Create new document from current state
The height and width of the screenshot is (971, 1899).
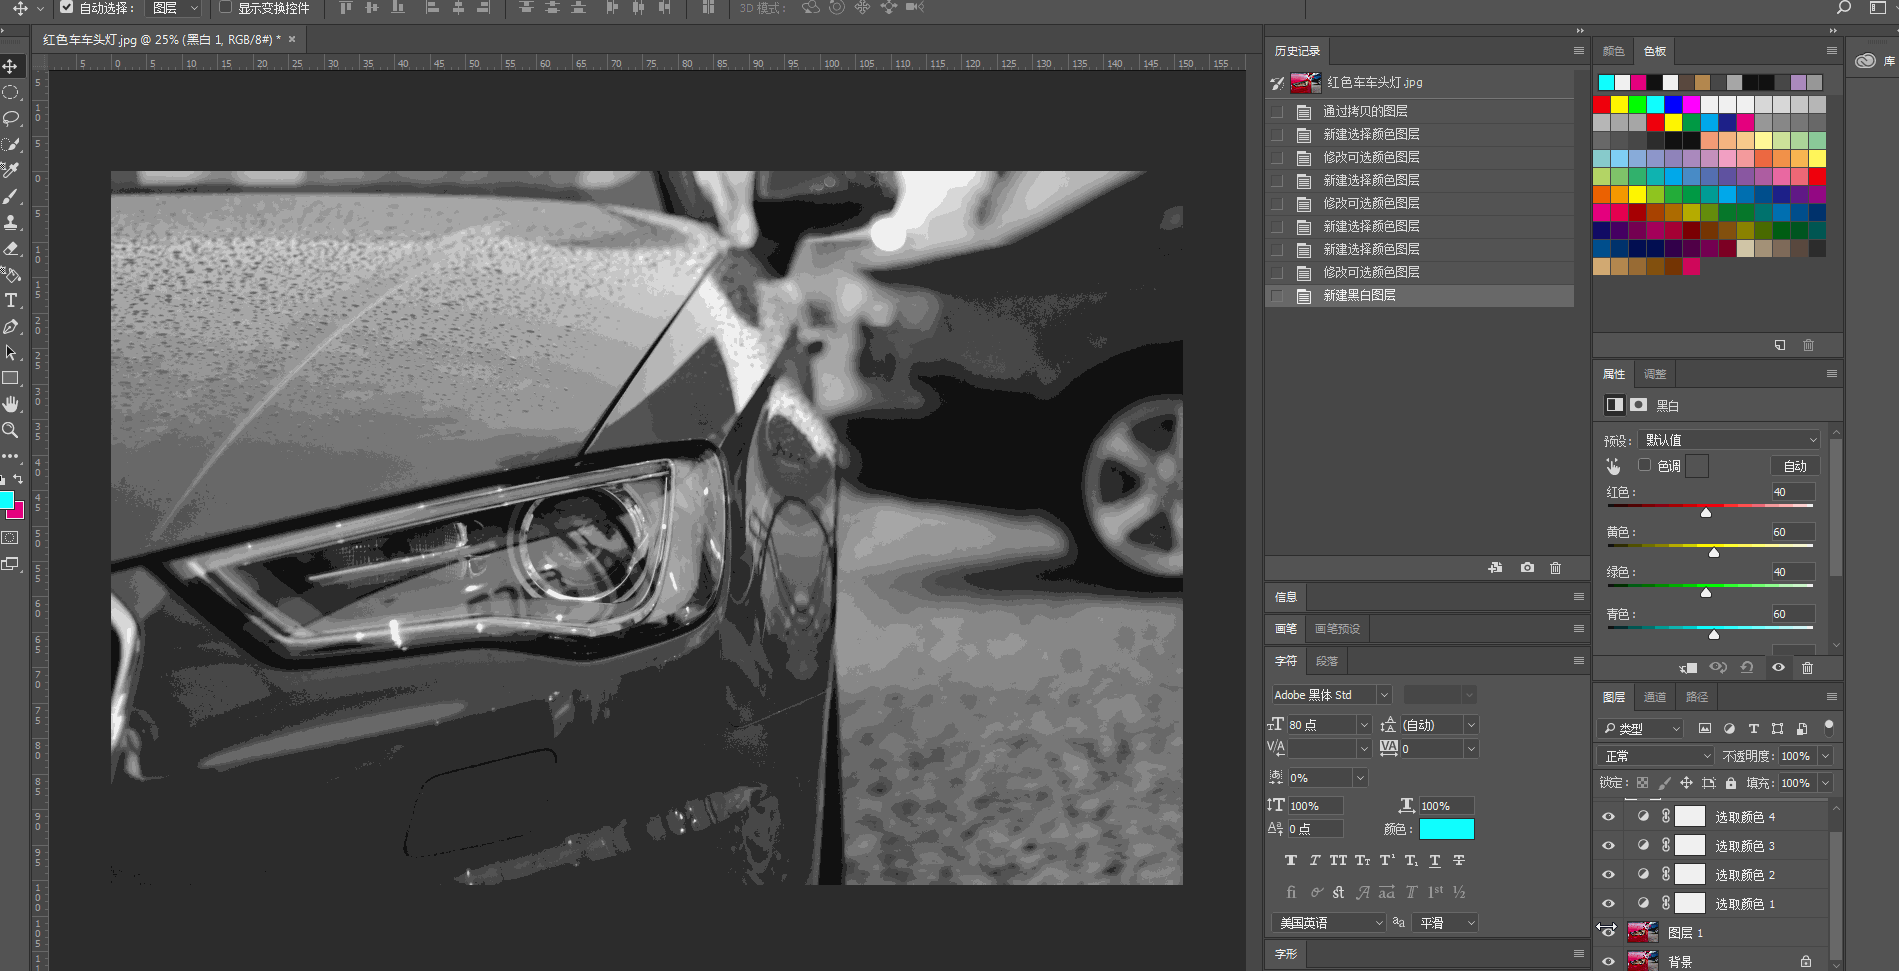tap(1495, 568)
